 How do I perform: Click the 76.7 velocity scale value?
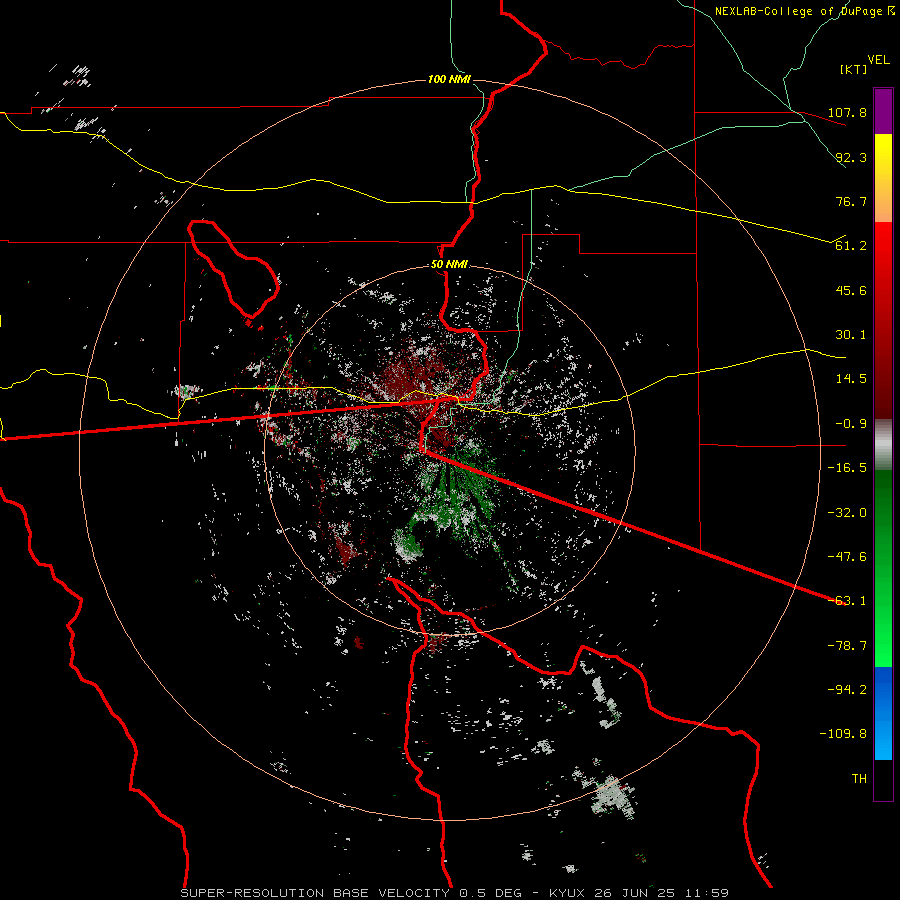point(851,201)
